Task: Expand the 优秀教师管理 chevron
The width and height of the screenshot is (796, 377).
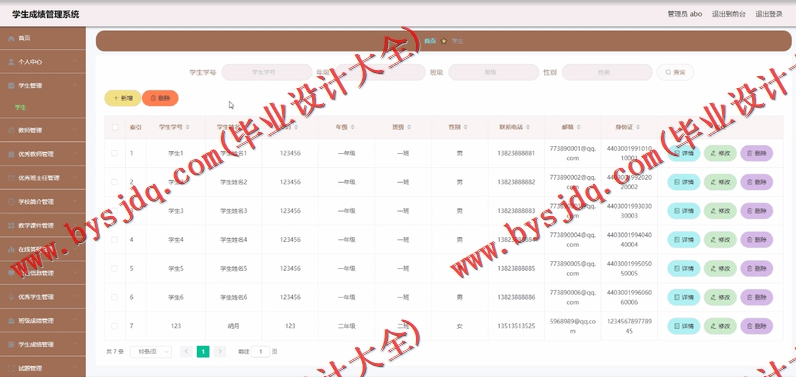Action: (75, 154)
